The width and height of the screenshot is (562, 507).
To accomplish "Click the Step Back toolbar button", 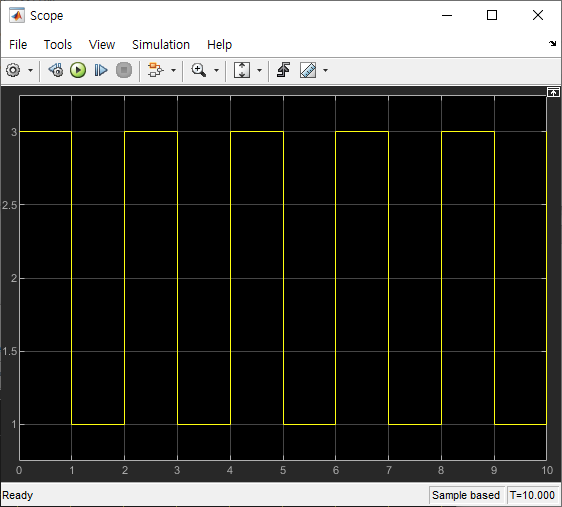I will click(56, 70).
